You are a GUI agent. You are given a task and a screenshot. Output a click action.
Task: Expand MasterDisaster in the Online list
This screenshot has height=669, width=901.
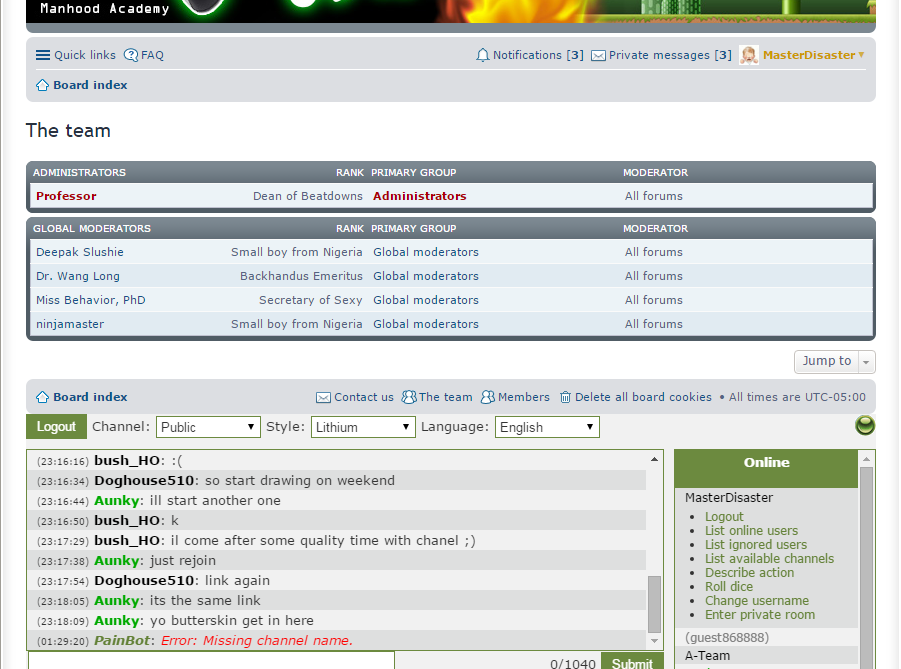point(729,498)
